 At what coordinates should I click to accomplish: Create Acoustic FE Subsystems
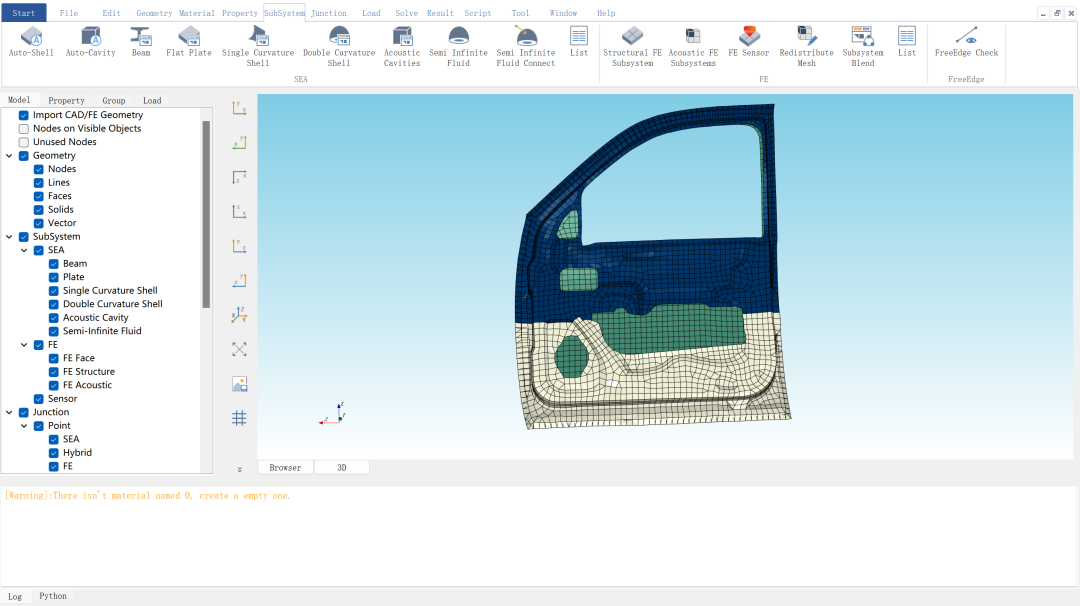(693, 46)
